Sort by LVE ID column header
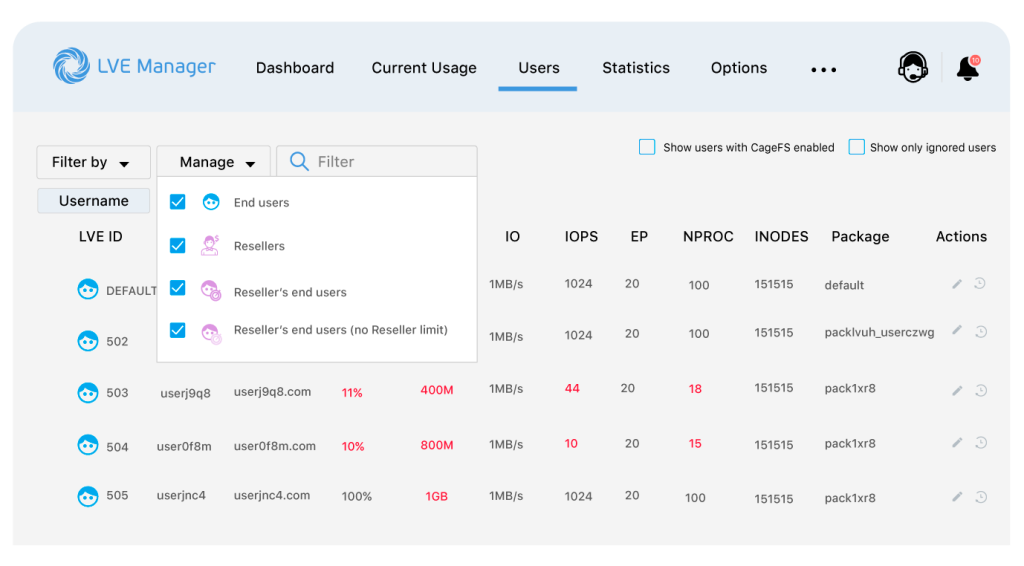Viewport: 1024px width, 566px height. pos(101,236)
